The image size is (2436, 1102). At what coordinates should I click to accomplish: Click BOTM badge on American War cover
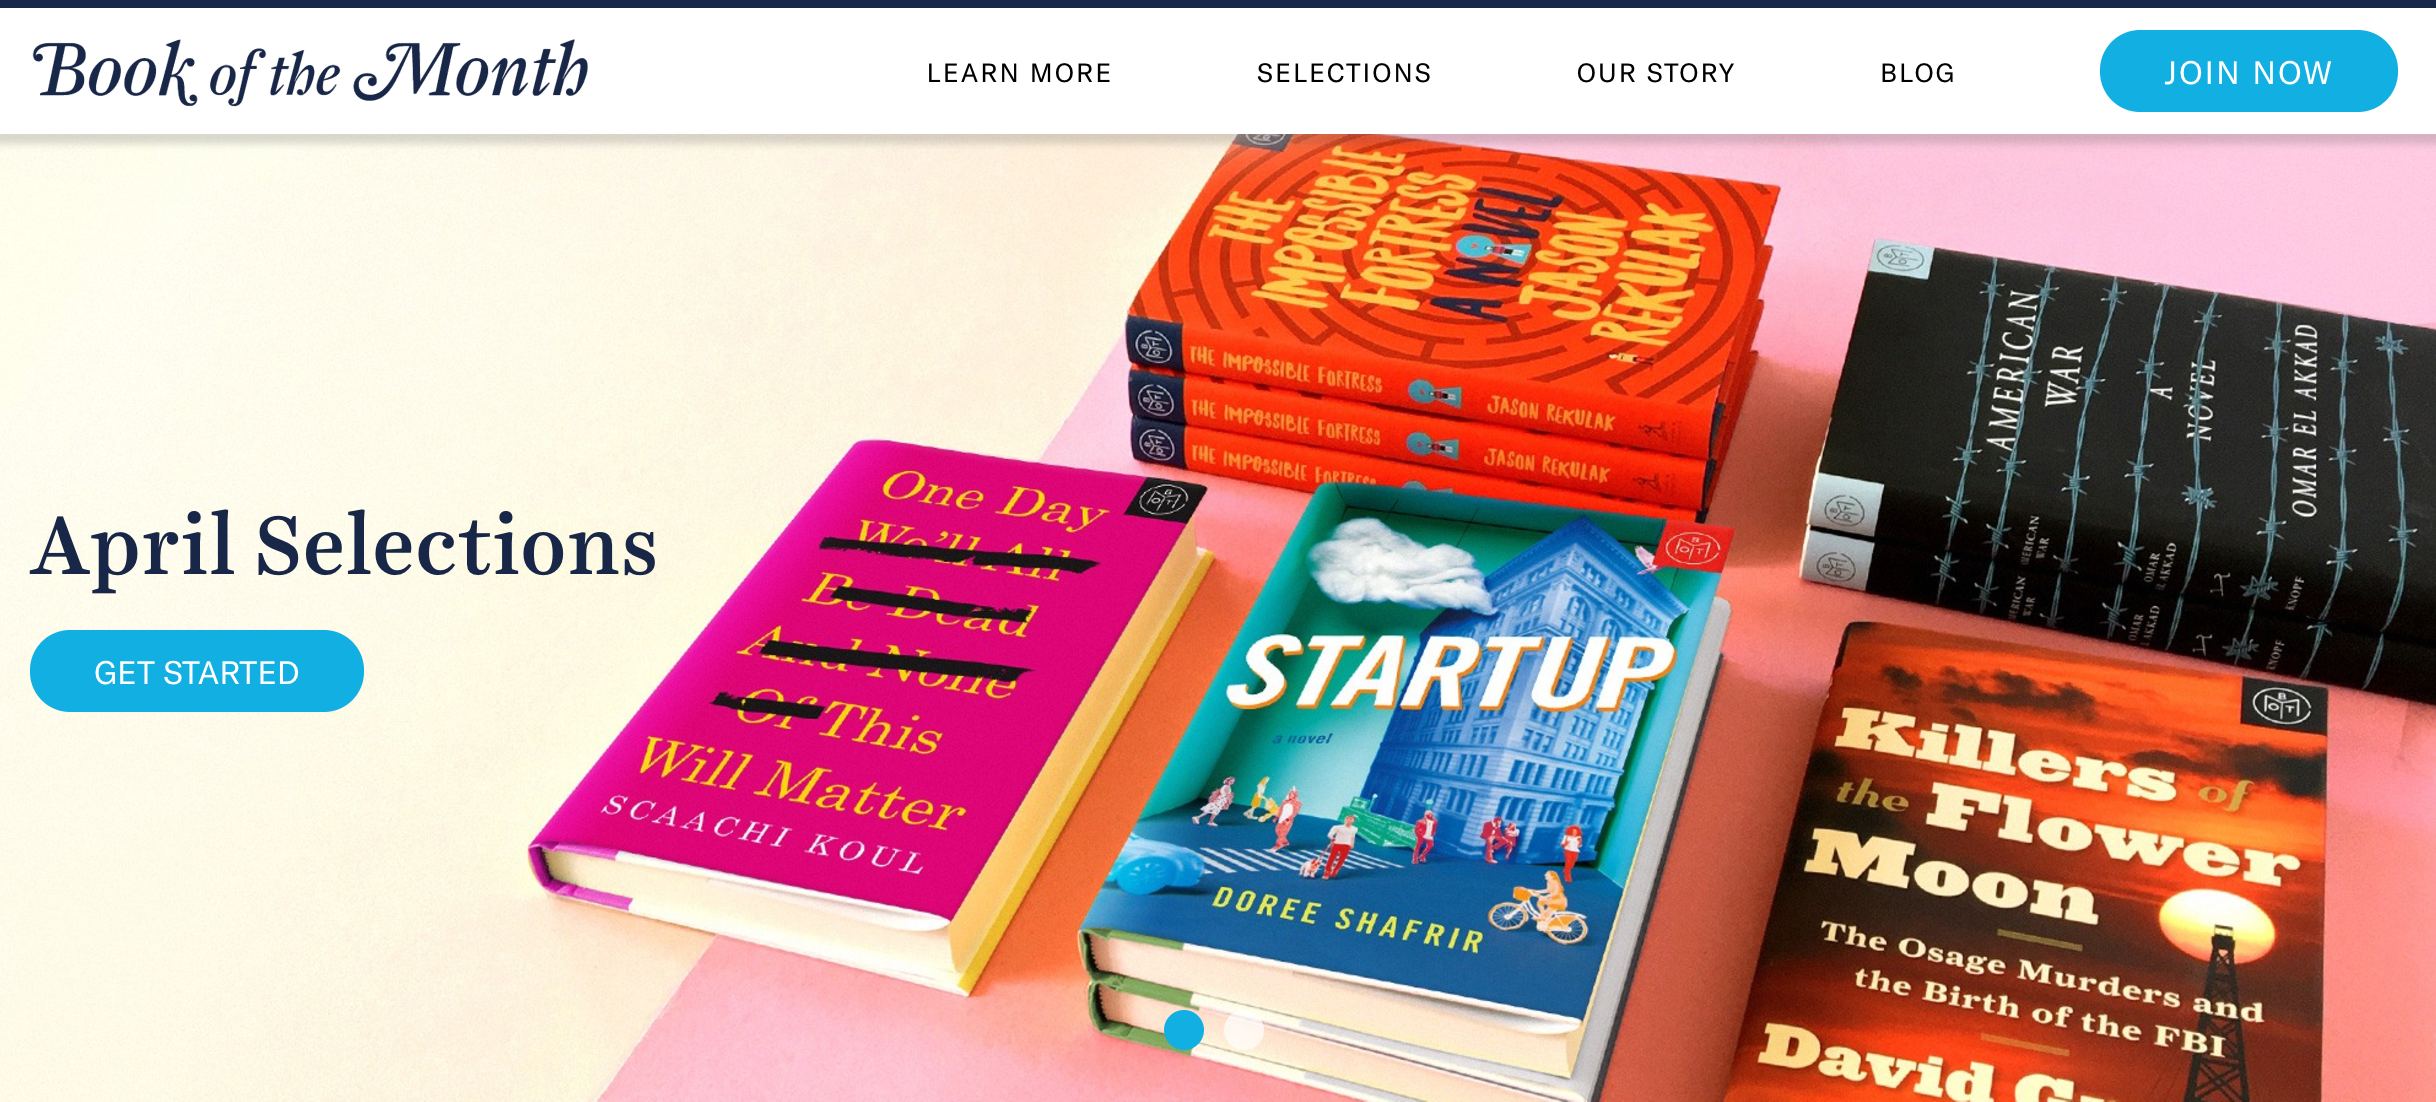(x=1901, y=260)
